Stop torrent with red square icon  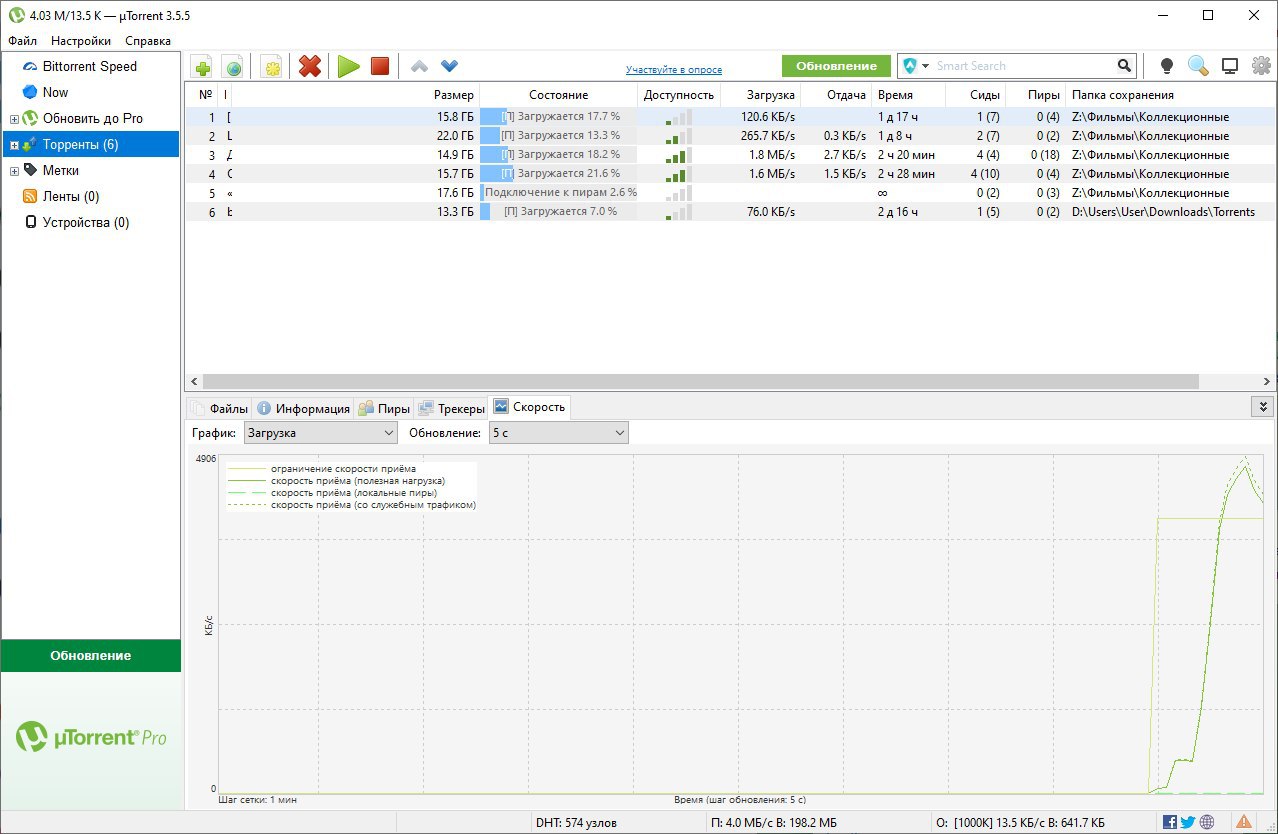point(380,66)
